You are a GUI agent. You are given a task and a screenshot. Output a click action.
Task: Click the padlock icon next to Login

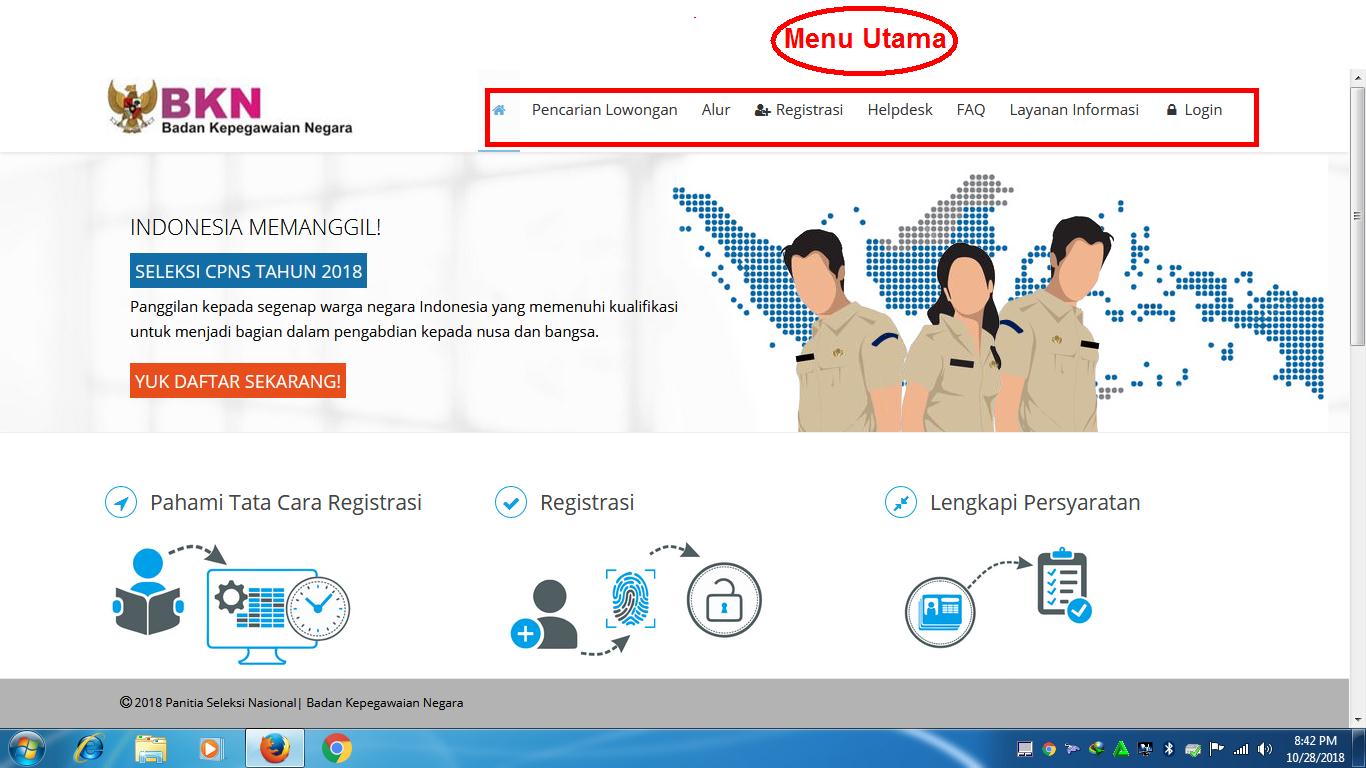click(x=1170, y=110)
